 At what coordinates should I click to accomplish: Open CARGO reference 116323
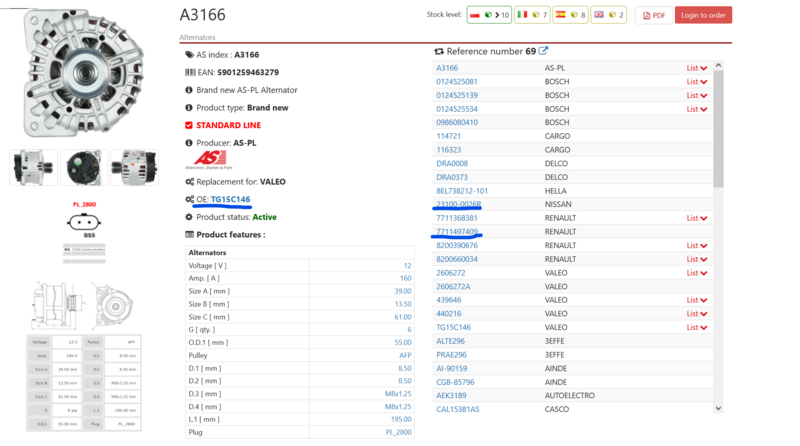point(448,150)
